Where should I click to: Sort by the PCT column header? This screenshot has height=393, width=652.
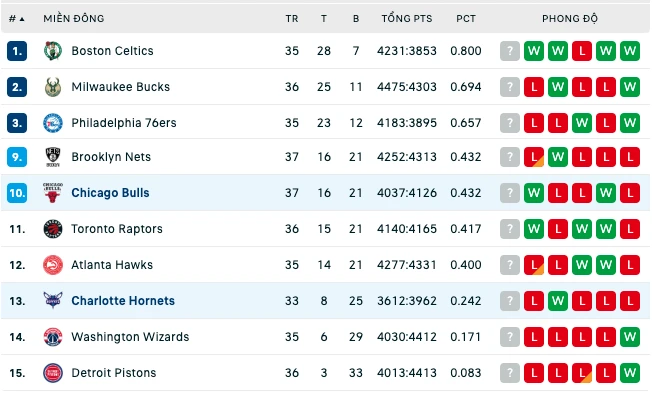(466, 19)
